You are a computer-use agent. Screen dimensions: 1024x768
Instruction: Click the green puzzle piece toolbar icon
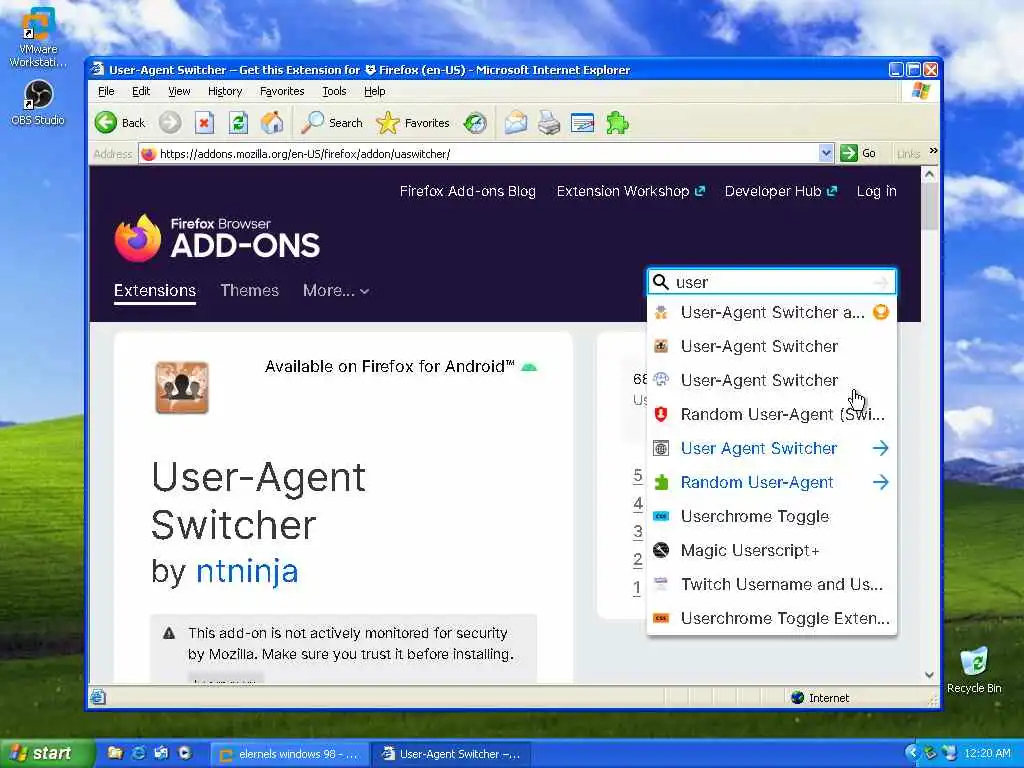pos(617,123)
